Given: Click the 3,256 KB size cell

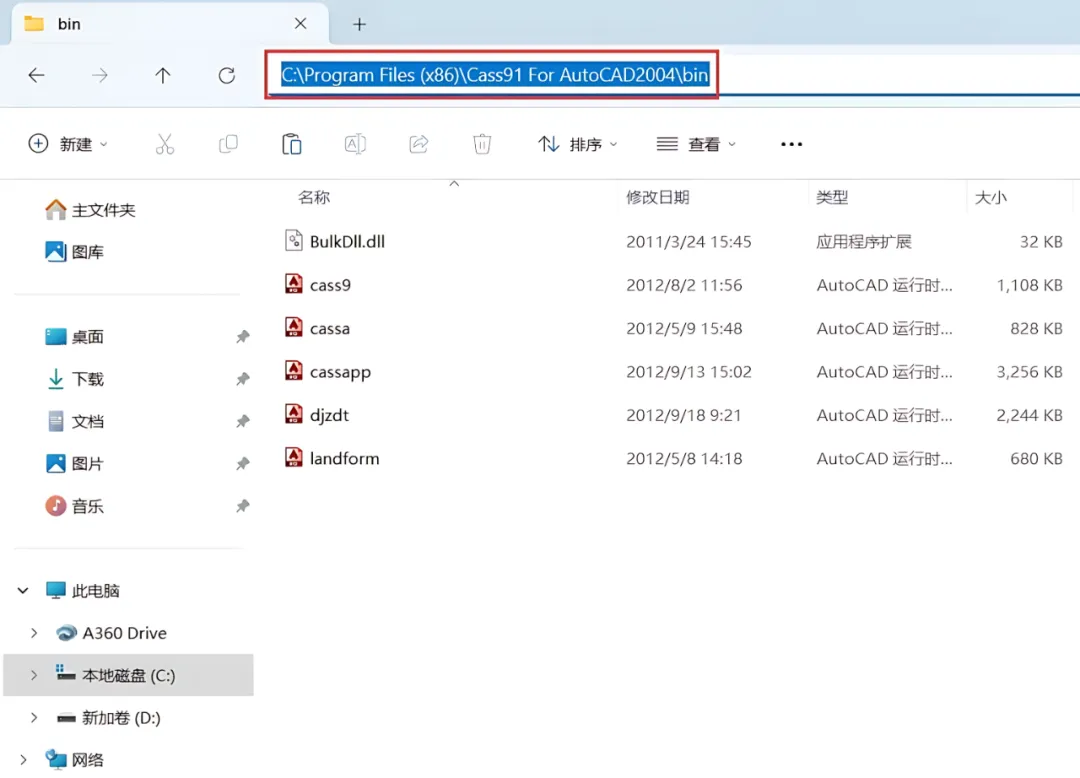Looking at the screenshot, I should (x=1029, y=372).
